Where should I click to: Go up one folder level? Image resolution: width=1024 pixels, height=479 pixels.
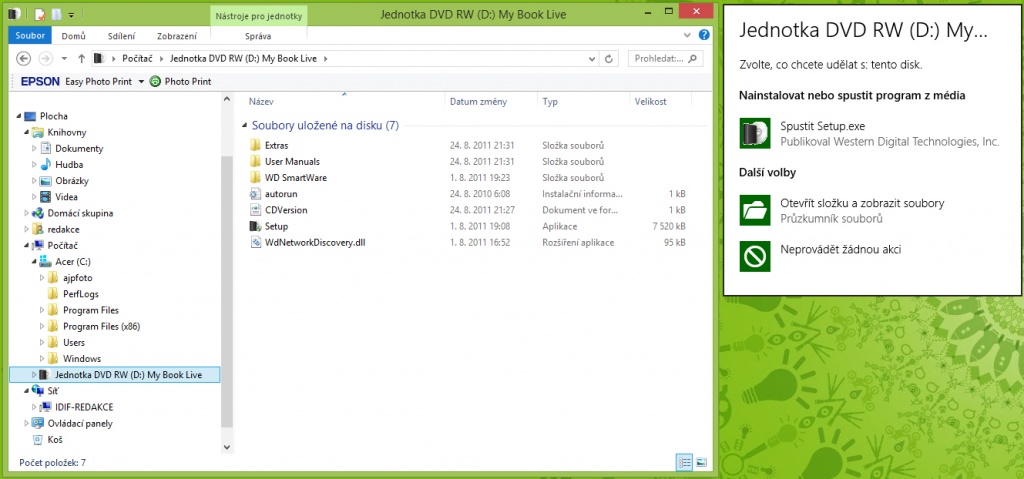(x=82, y=59)
